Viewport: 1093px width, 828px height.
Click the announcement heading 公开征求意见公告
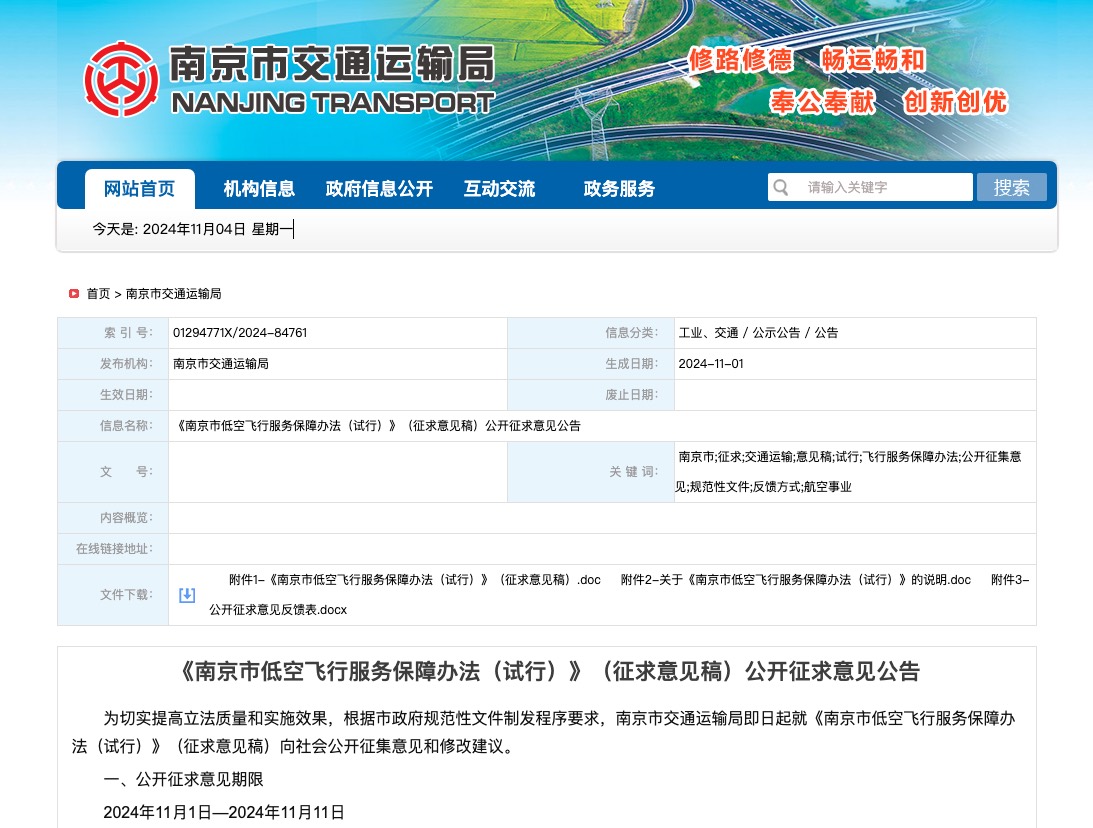point(547,671)
